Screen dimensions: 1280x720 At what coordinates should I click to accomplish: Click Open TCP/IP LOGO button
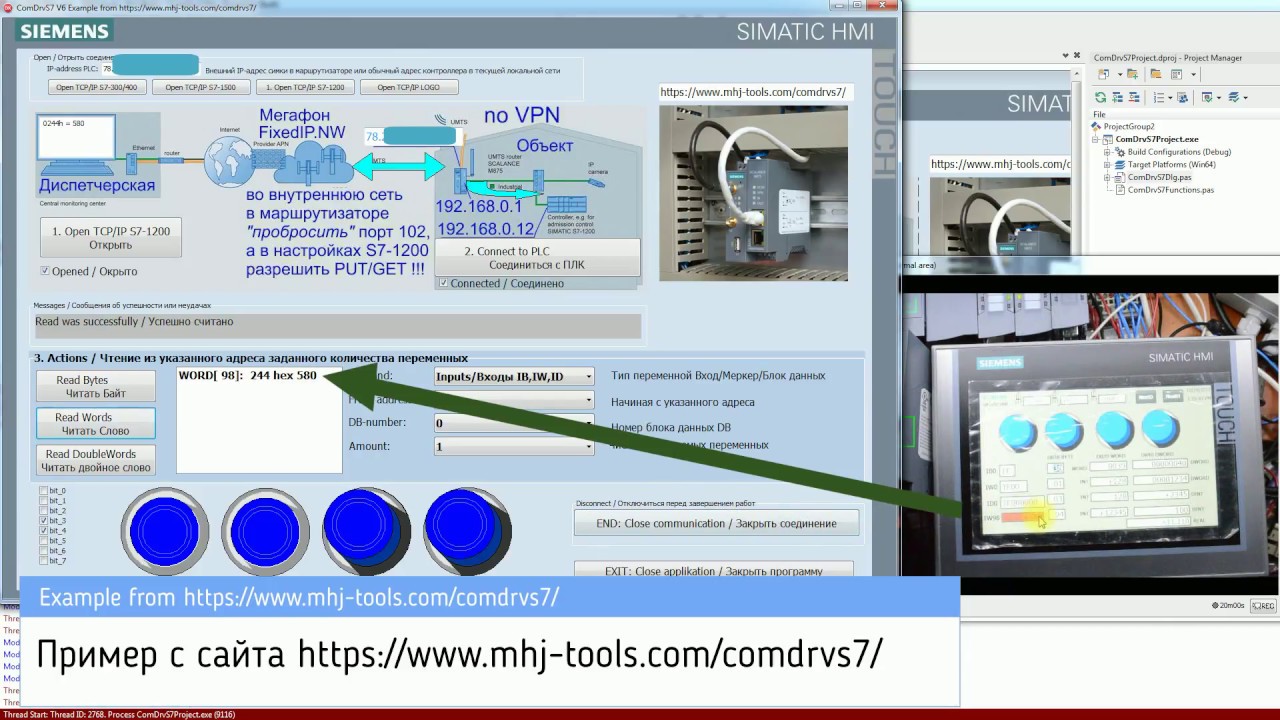409,87
